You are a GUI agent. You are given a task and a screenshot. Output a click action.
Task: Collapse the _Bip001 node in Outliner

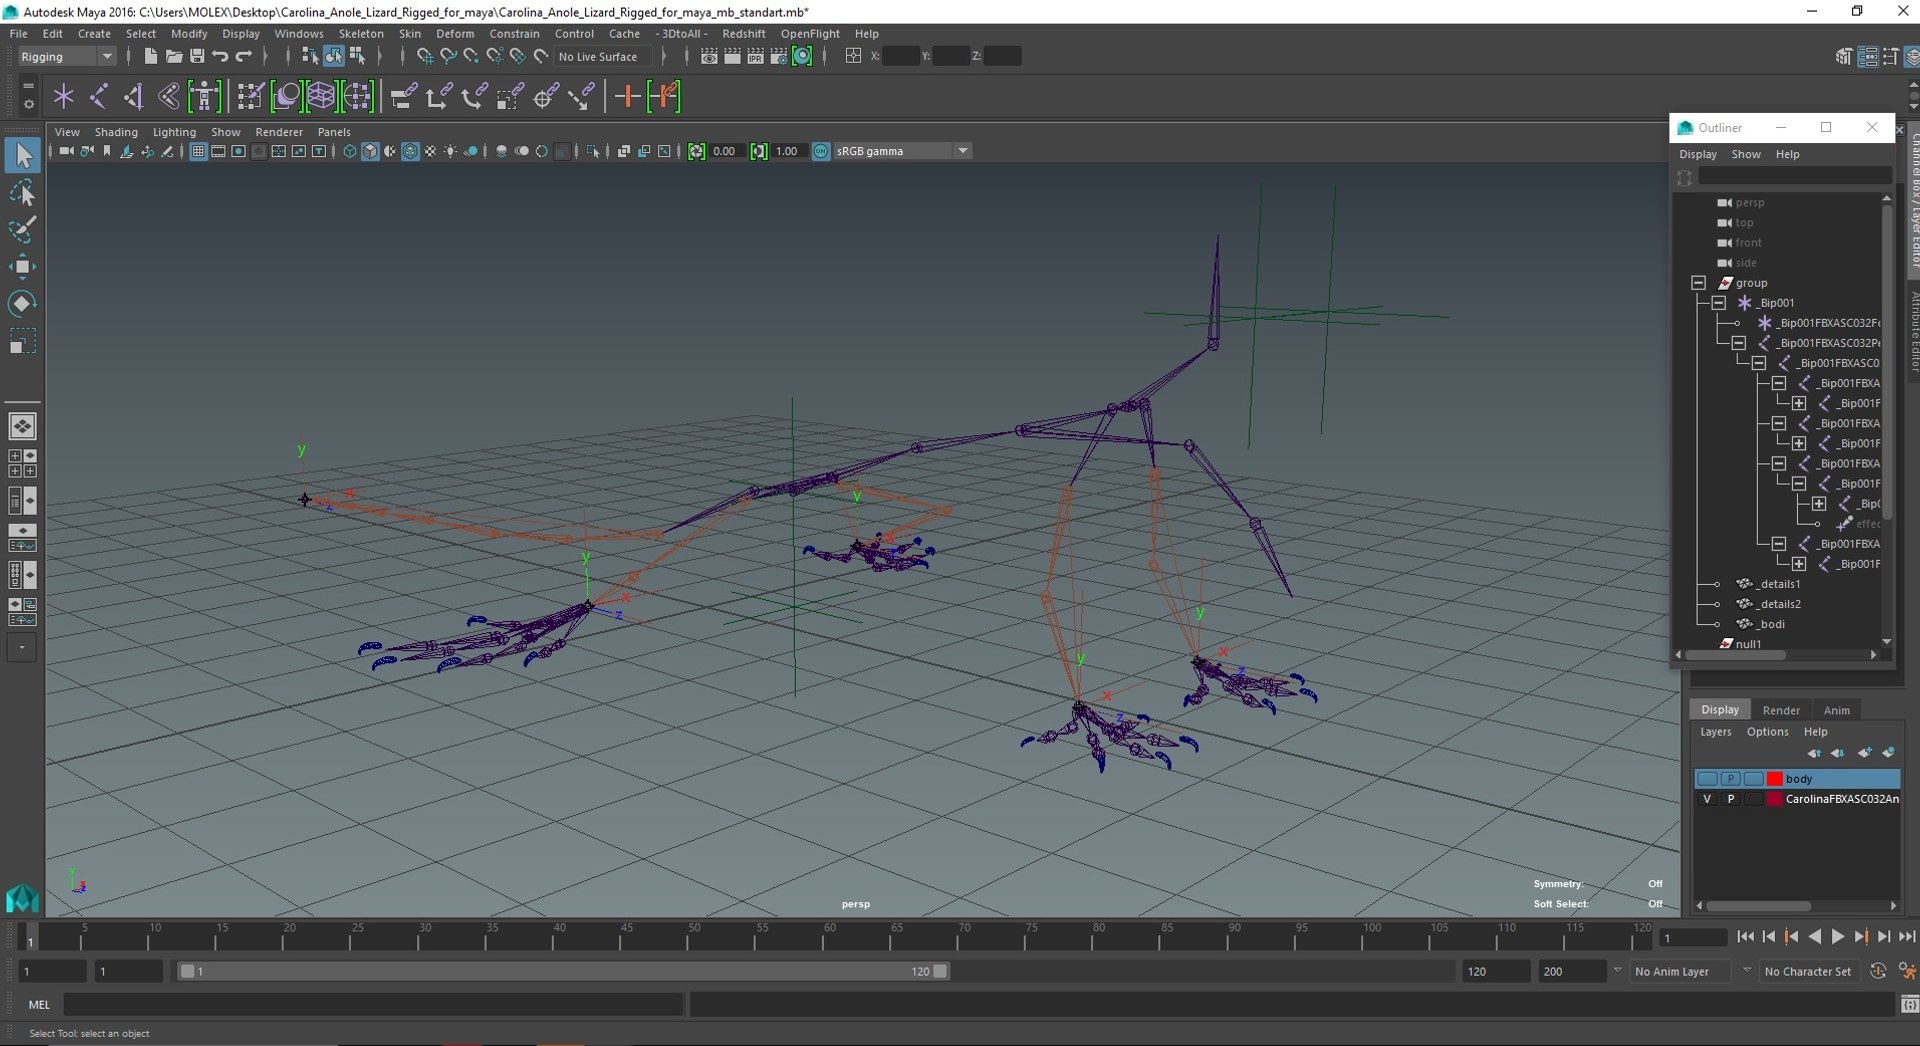click(x=1718, y=303)
